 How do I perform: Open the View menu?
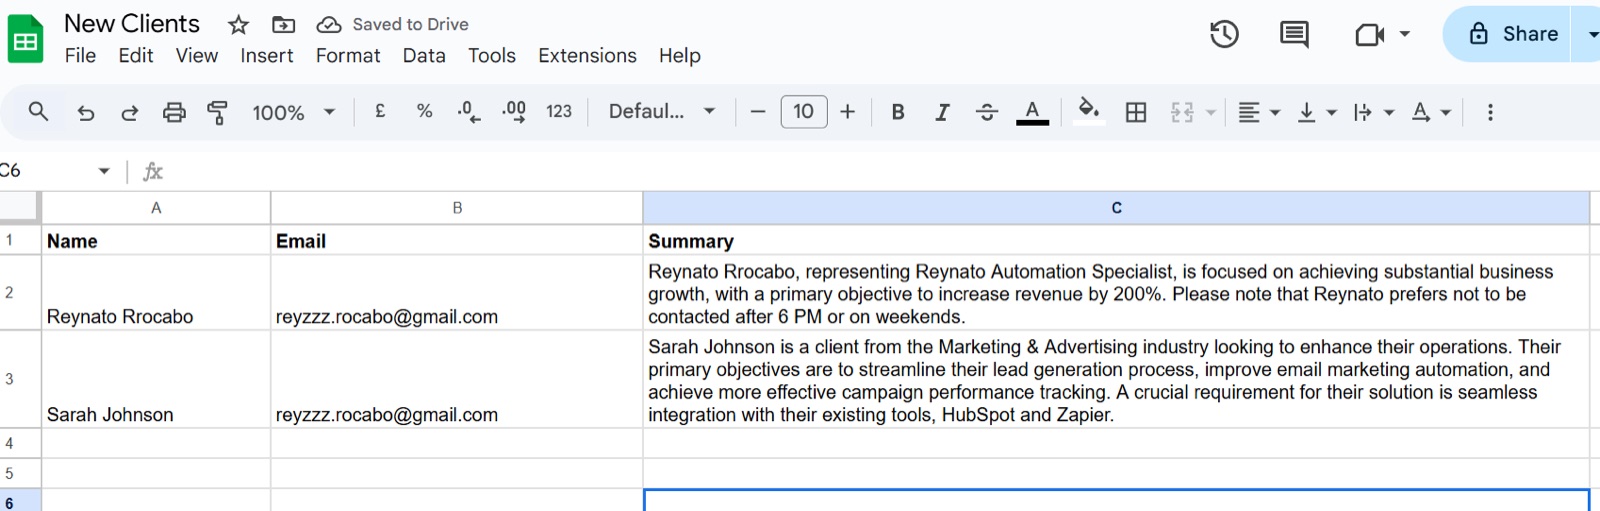click(x=197, y=56)
